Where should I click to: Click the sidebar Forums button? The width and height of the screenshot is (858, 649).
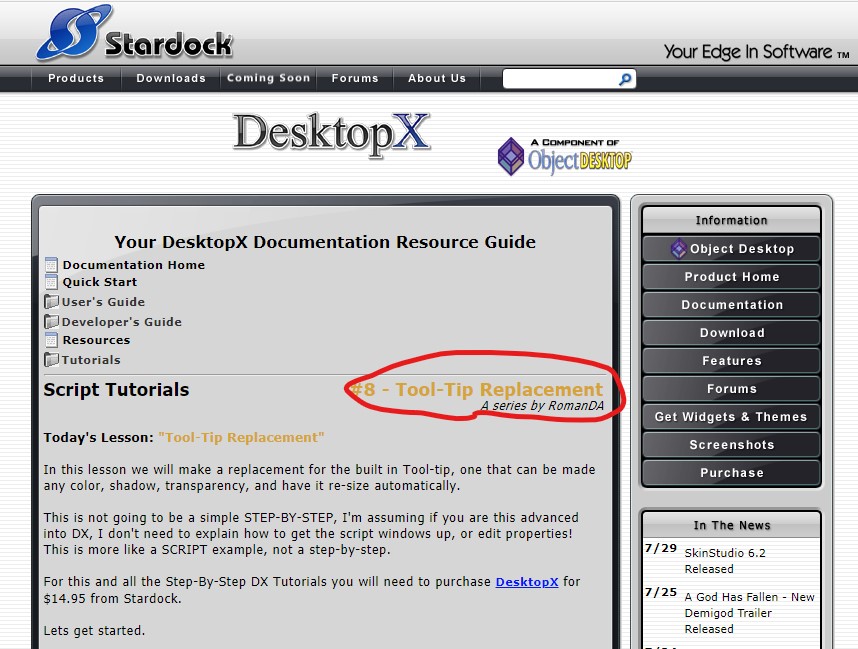(x=732, y=389)
